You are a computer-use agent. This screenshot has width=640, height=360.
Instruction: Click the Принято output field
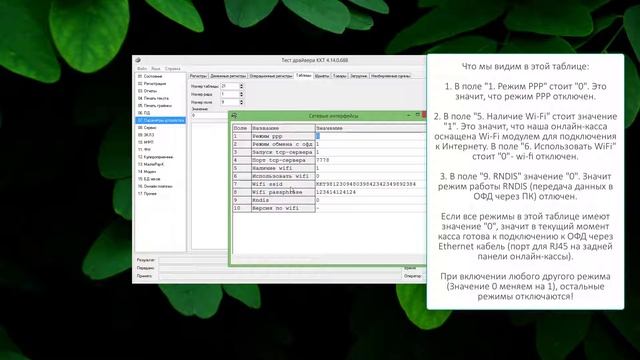[281, 276]
